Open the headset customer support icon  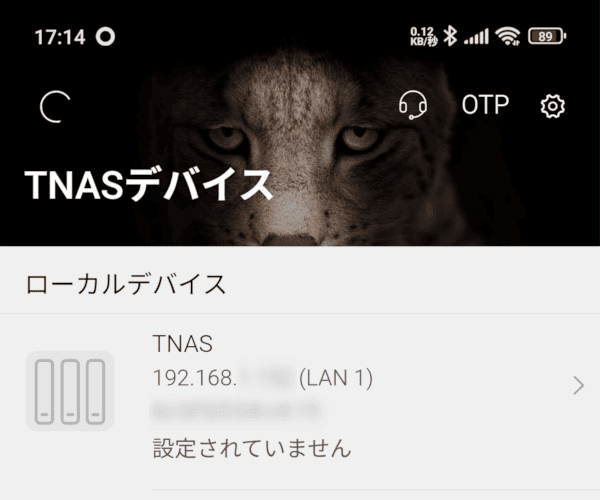412,105
